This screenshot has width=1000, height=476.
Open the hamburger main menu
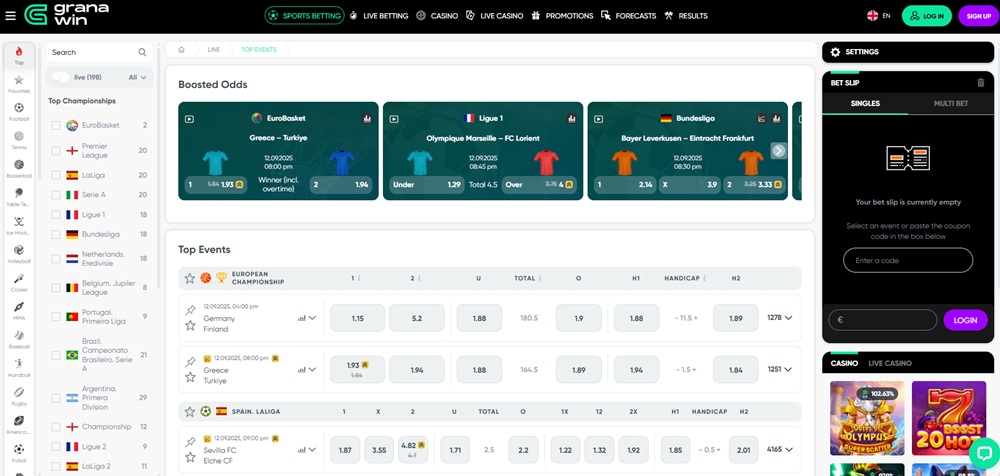10,15
